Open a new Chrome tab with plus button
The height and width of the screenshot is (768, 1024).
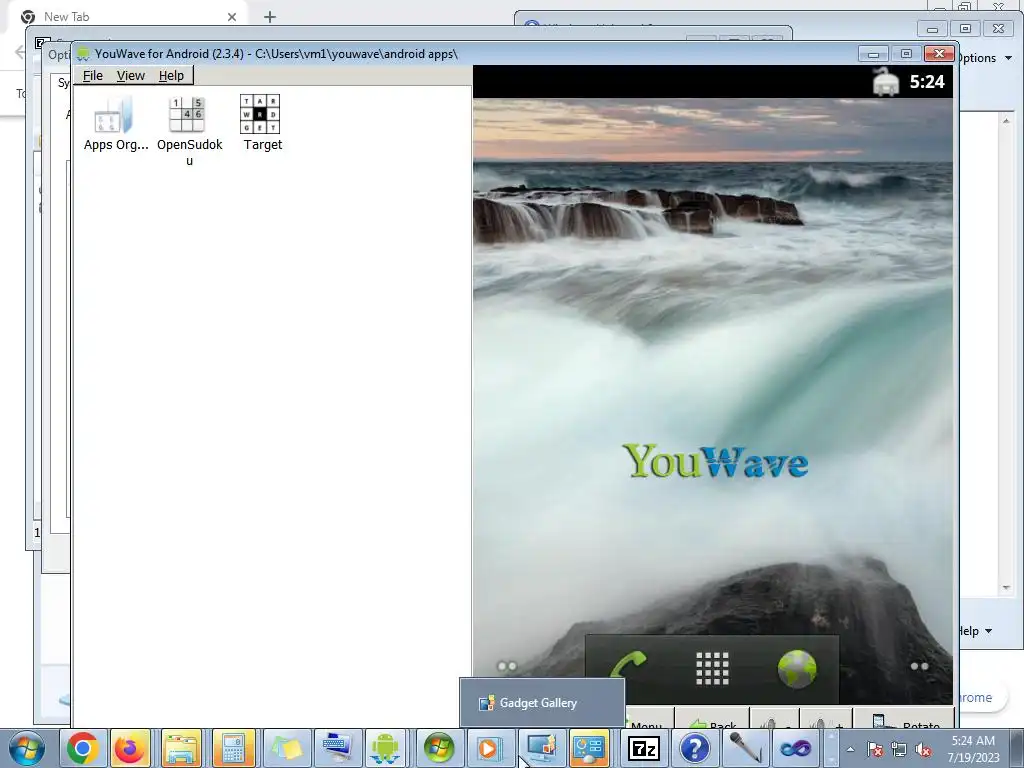tap(270, 17)
